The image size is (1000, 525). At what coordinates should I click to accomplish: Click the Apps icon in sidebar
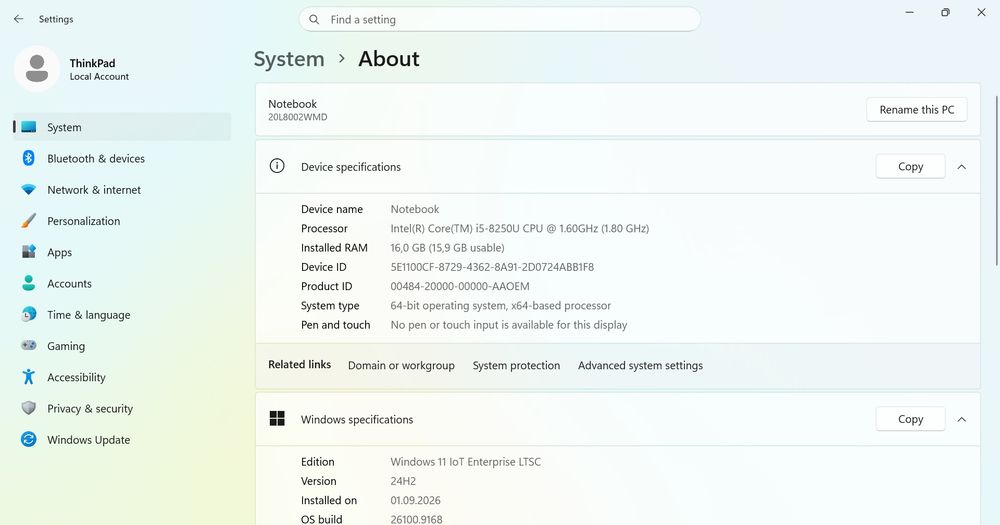coord(29,252)
